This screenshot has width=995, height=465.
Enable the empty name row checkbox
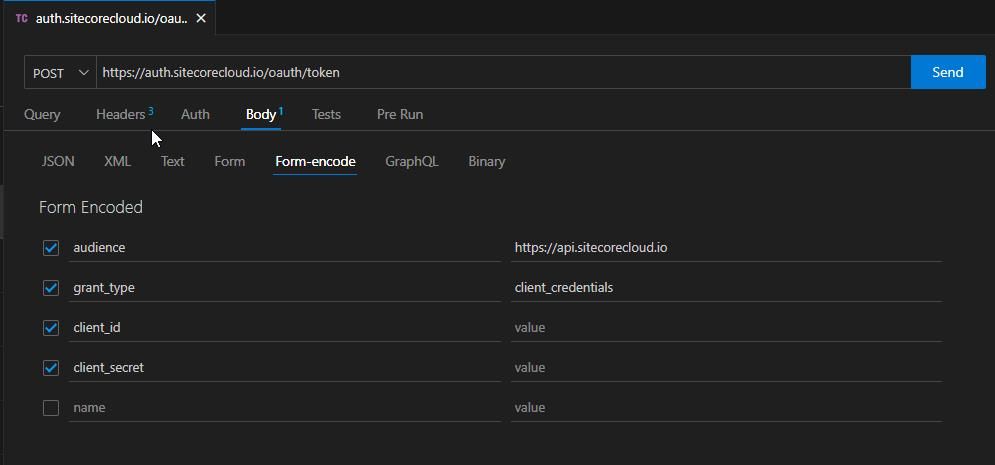(51, 408)
